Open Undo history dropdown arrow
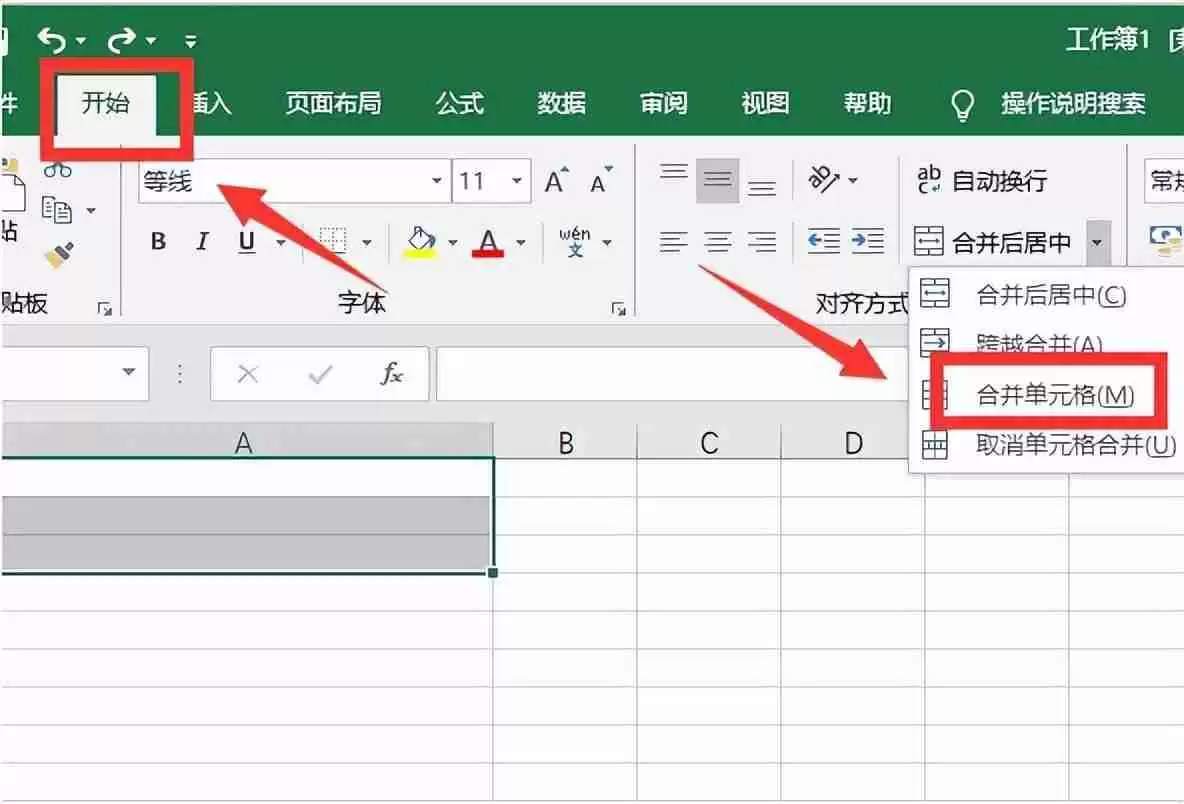 coord(81,41)
